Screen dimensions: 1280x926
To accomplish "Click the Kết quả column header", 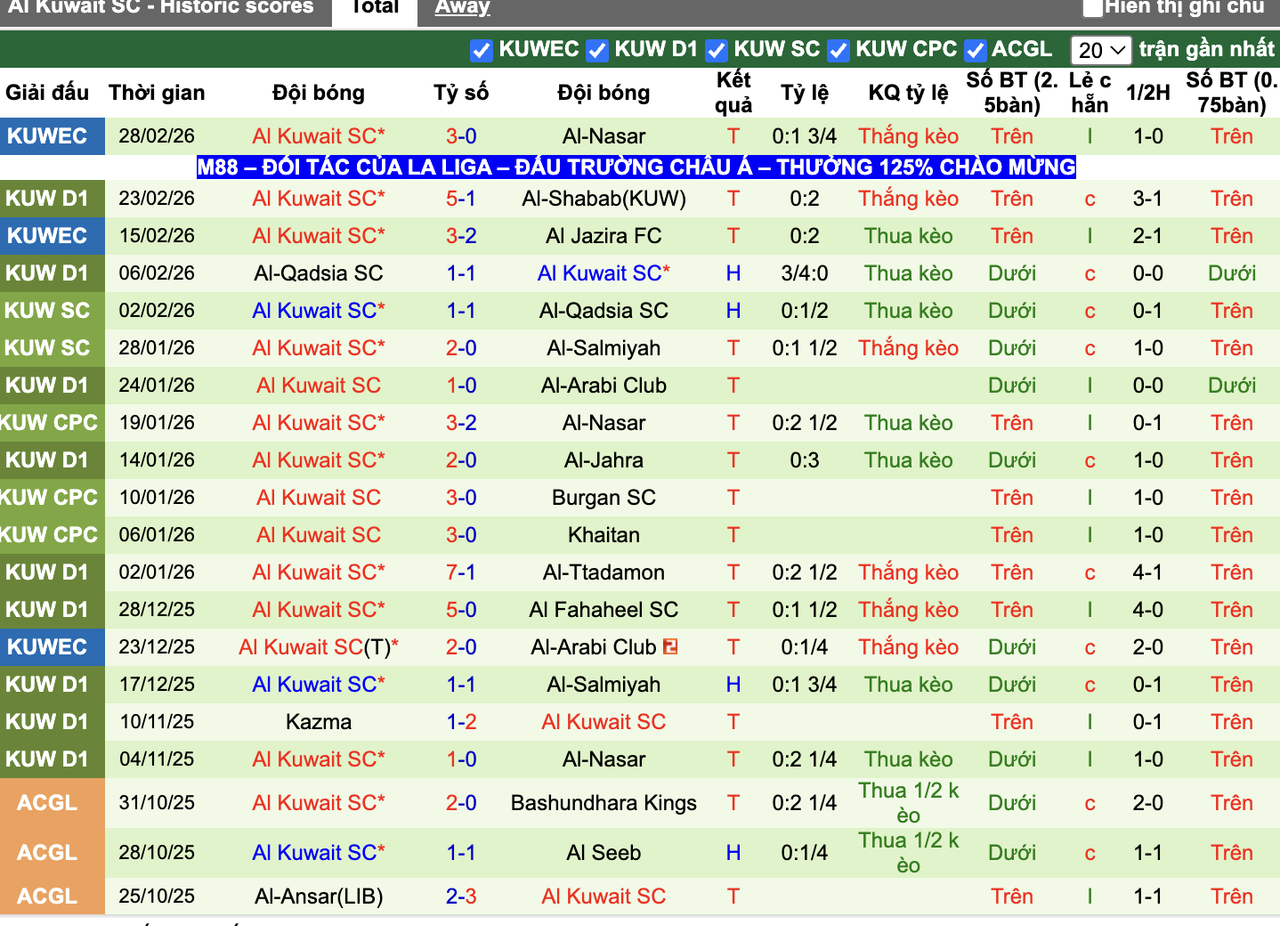I will (734, 93).
